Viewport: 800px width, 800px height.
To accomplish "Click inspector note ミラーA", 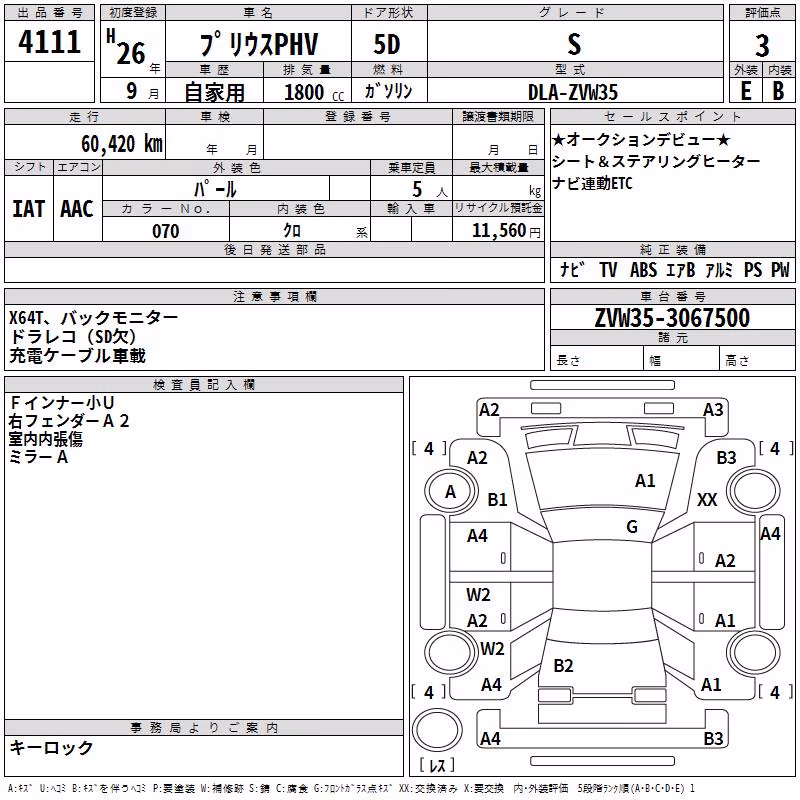I will coord(38,457).
